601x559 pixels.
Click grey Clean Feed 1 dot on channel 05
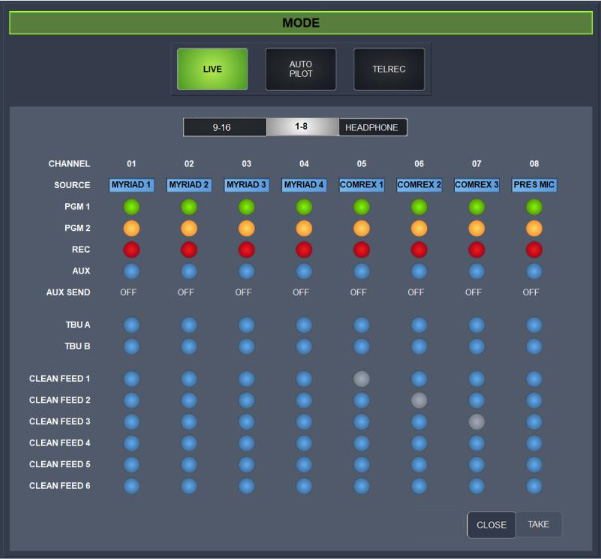(361, 379)
